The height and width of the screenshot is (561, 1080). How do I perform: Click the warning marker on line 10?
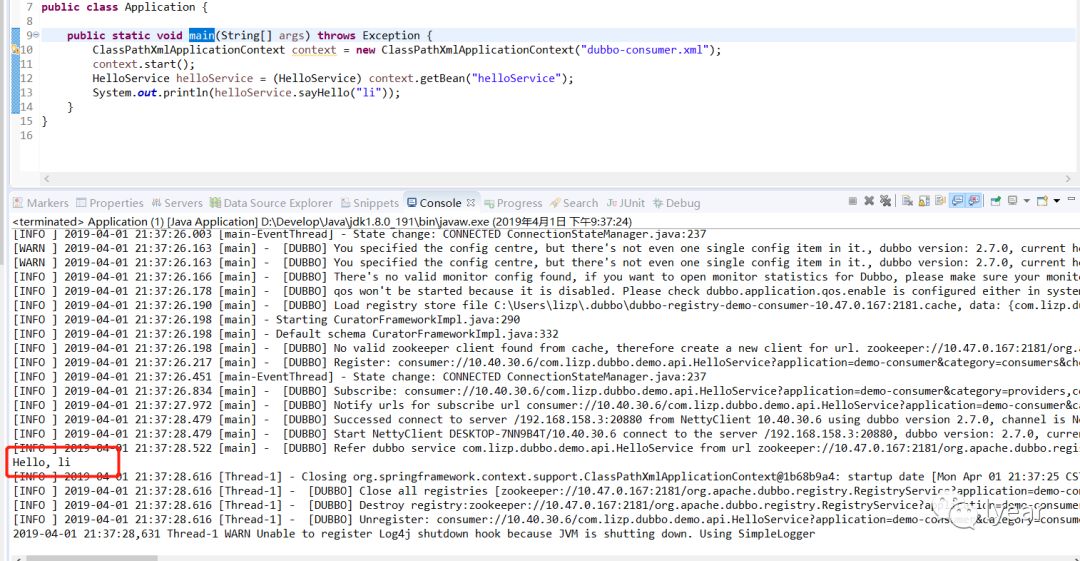point(15,50)
